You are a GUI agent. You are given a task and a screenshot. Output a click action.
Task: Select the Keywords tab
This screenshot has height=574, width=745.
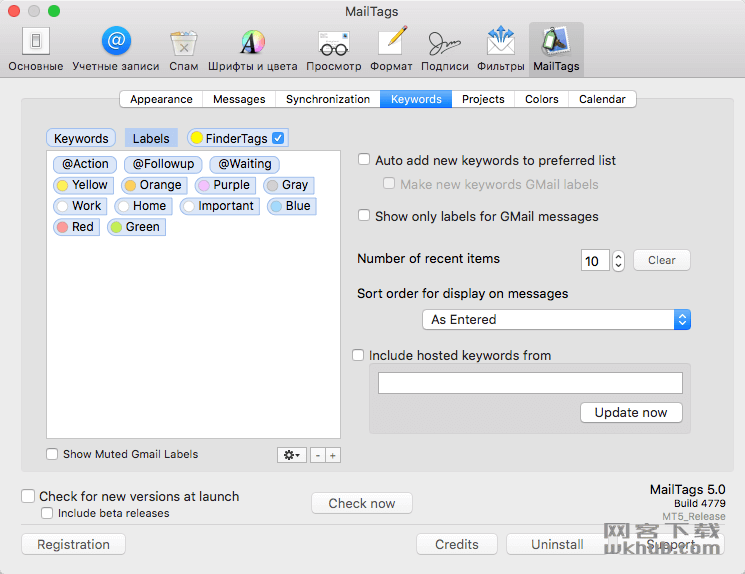click(416, 99)
